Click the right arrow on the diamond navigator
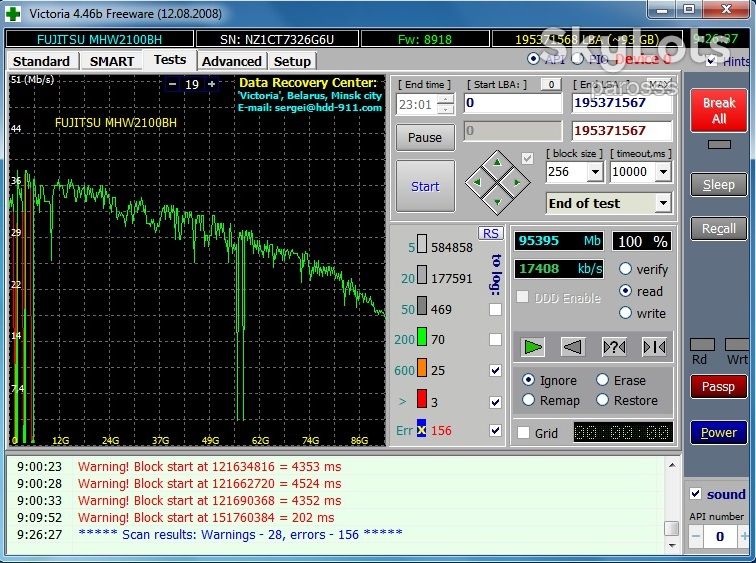756x563 pixels. [516, 182]
